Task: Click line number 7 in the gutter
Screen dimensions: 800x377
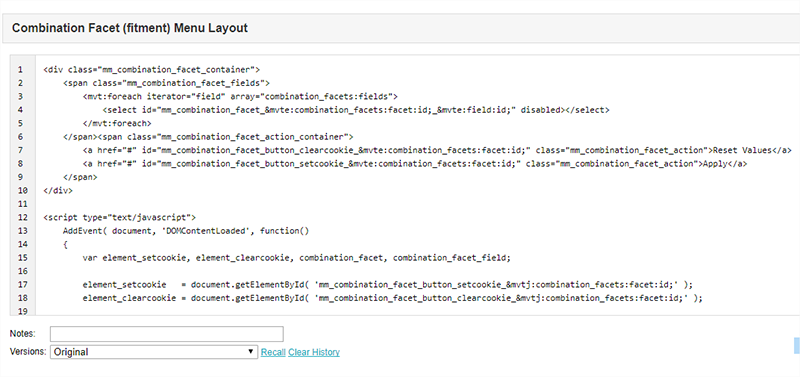Action: (x=20, y=150)
